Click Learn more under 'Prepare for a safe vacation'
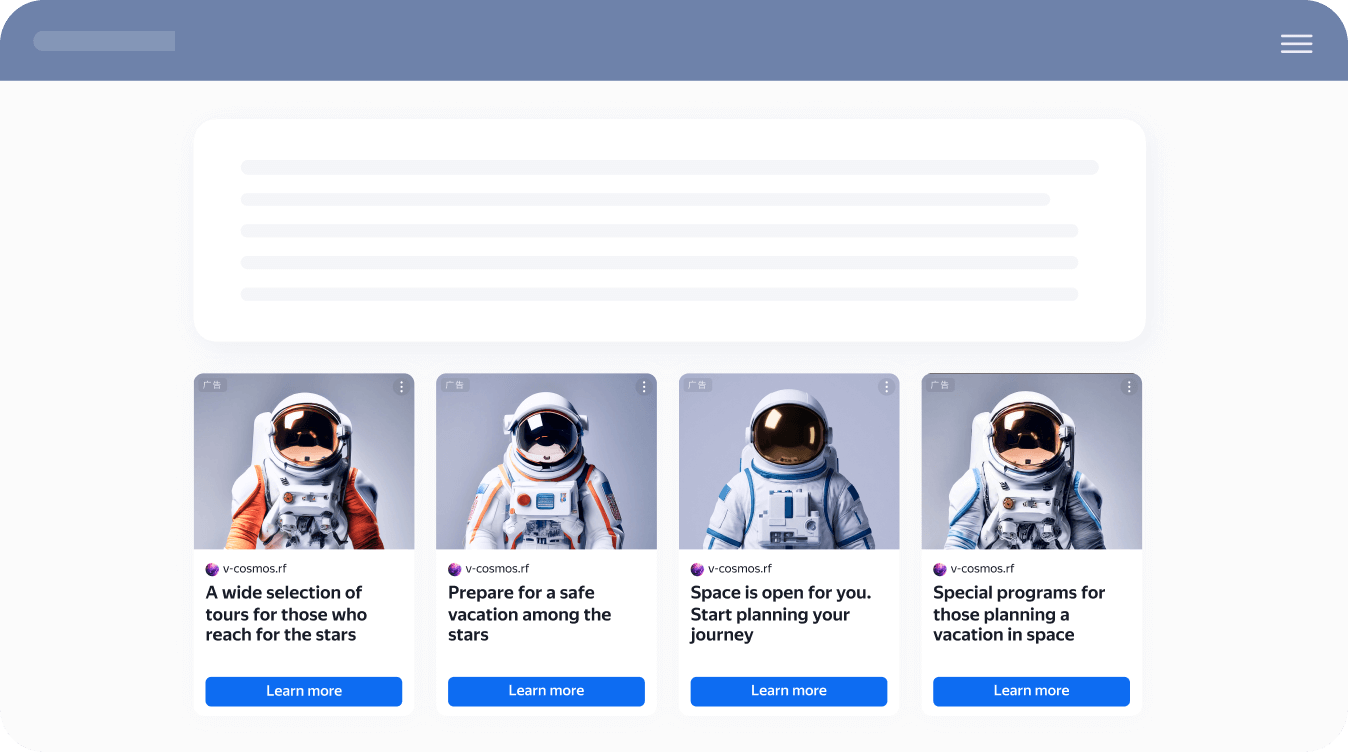Image resolution: width=1348 pixels, height=752 pixels. [546, 691]
